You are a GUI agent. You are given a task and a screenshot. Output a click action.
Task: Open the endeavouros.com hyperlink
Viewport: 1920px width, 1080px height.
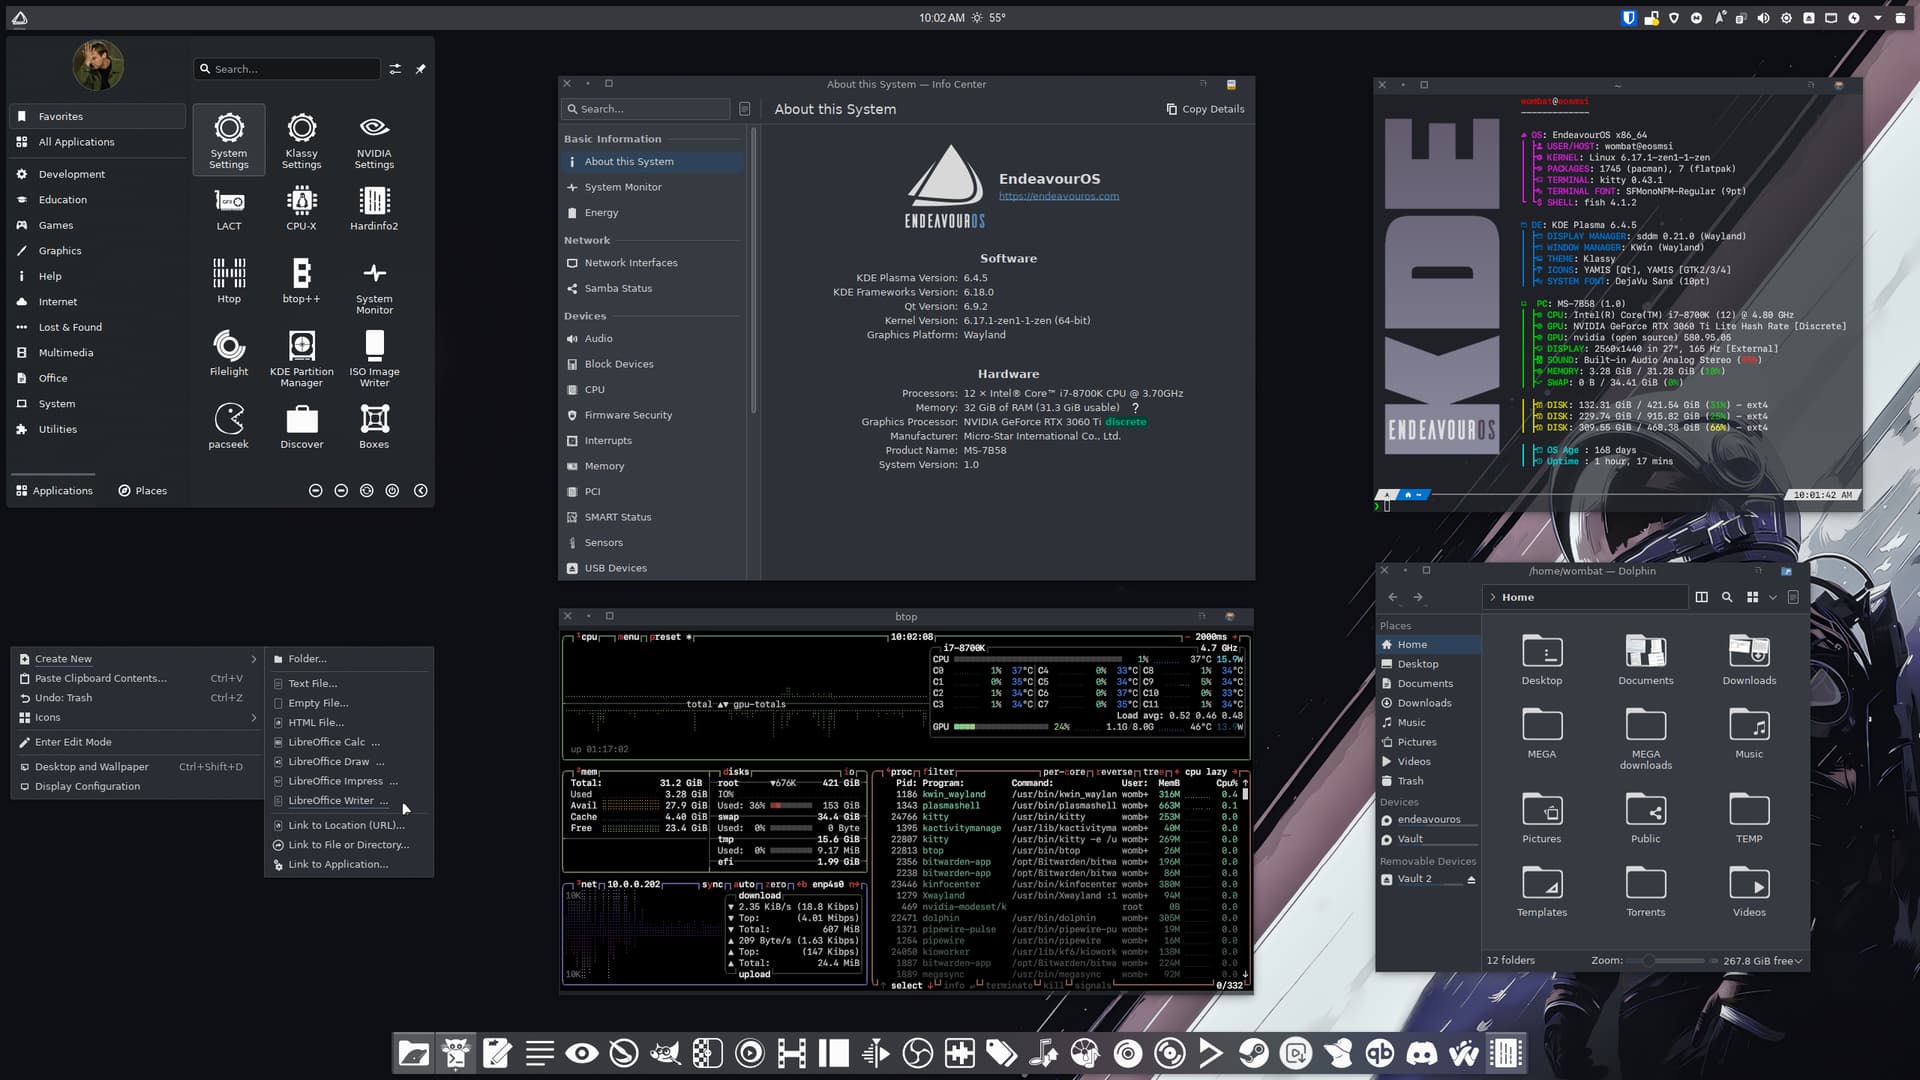point(1058,196)
